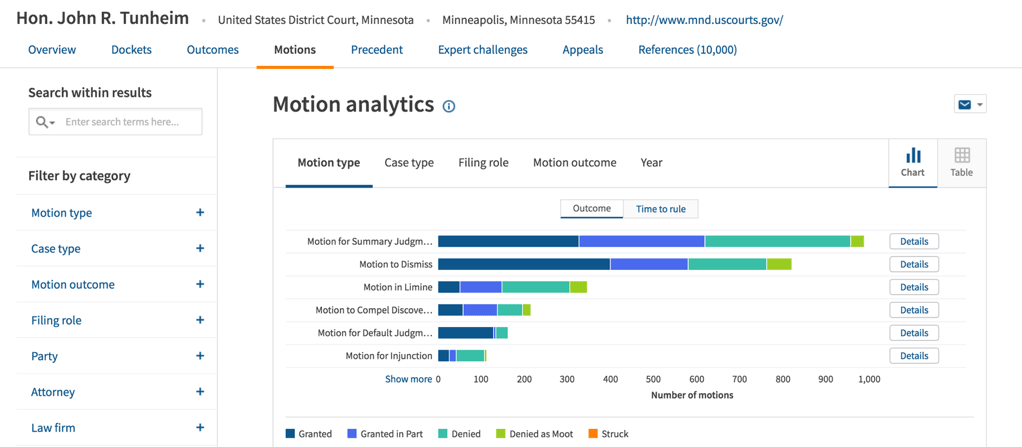Click plus icon next to Attorney filter
This screenshot has height=447, width=1022.
pos(200,392)
